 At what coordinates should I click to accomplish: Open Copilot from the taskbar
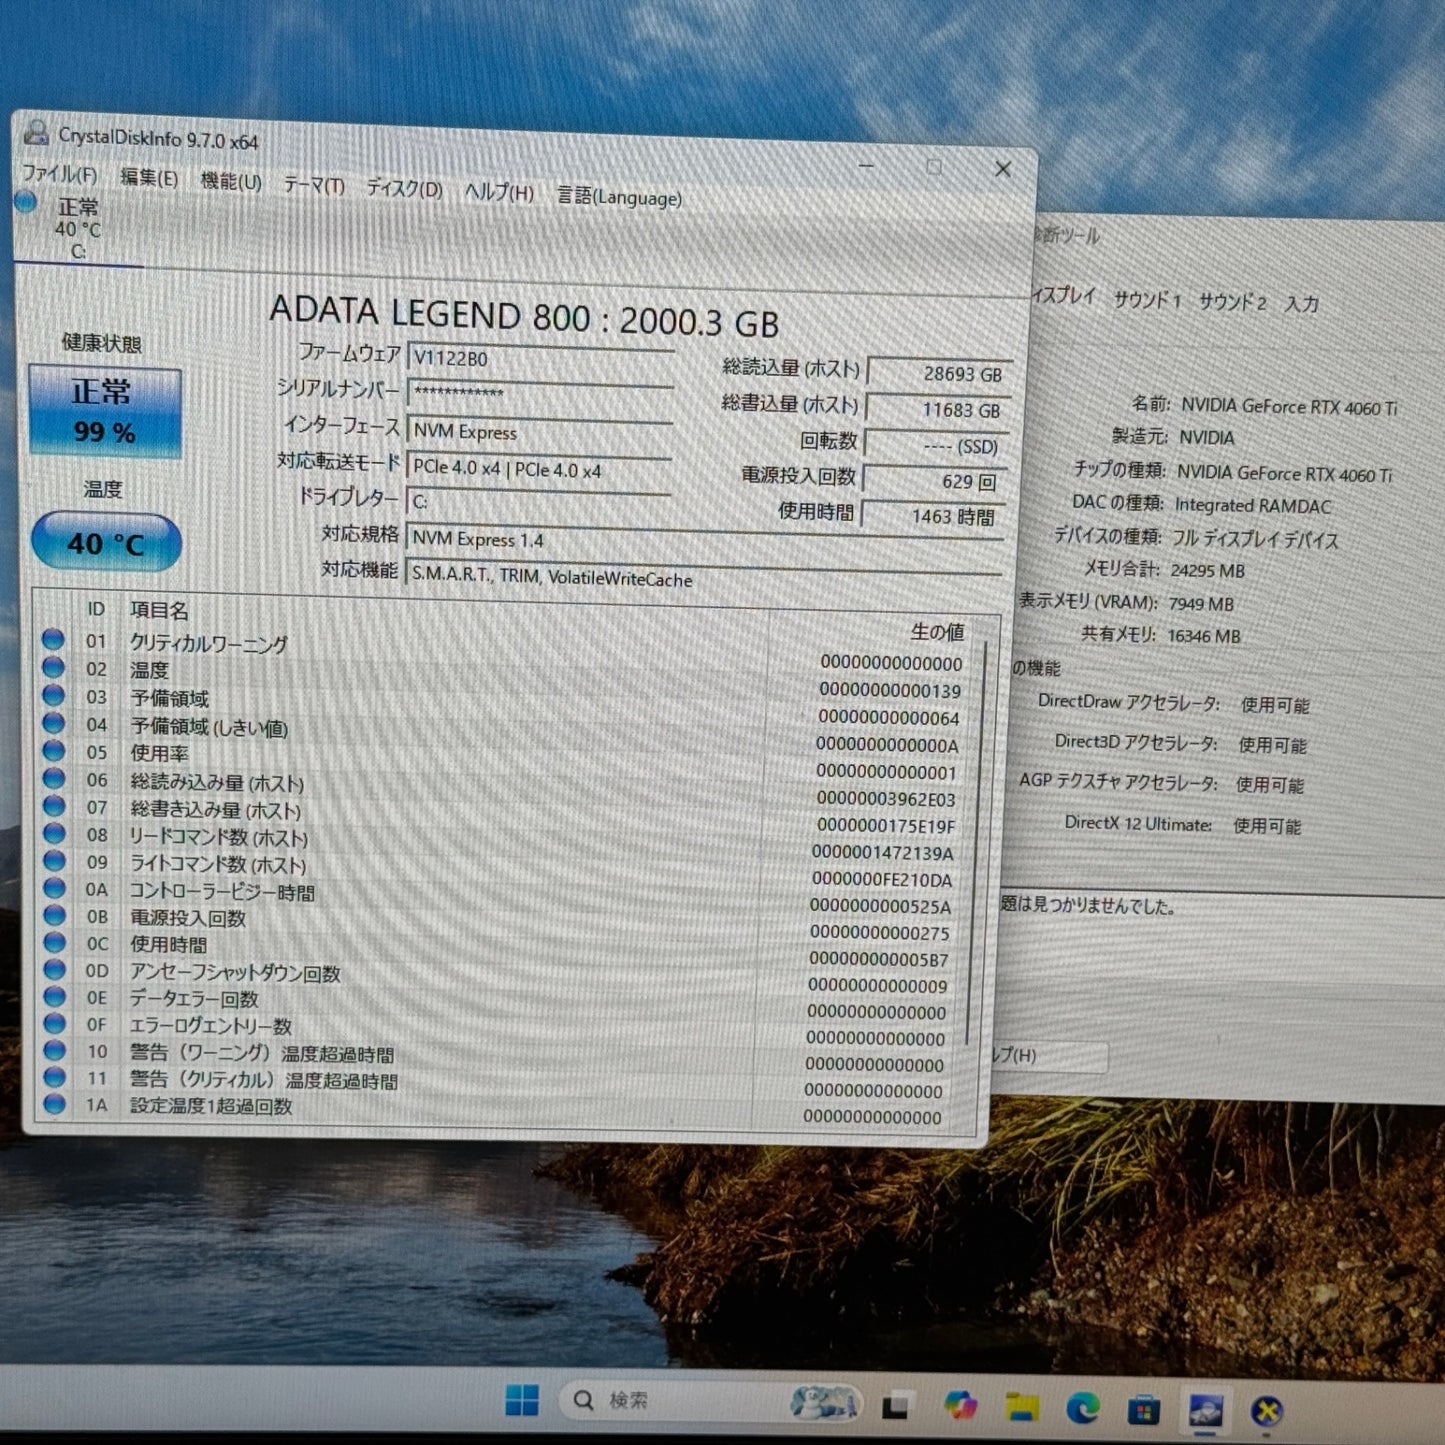(x=960, y=1405)
